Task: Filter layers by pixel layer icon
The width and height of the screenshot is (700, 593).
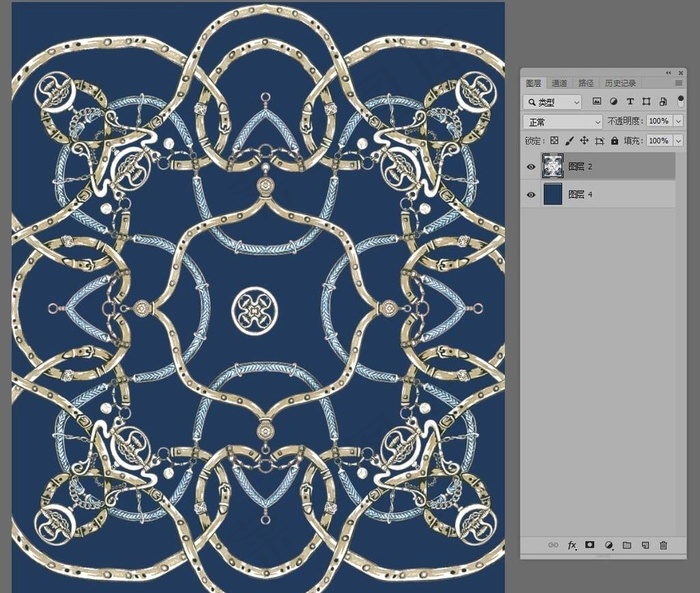Action: point(597,102)
